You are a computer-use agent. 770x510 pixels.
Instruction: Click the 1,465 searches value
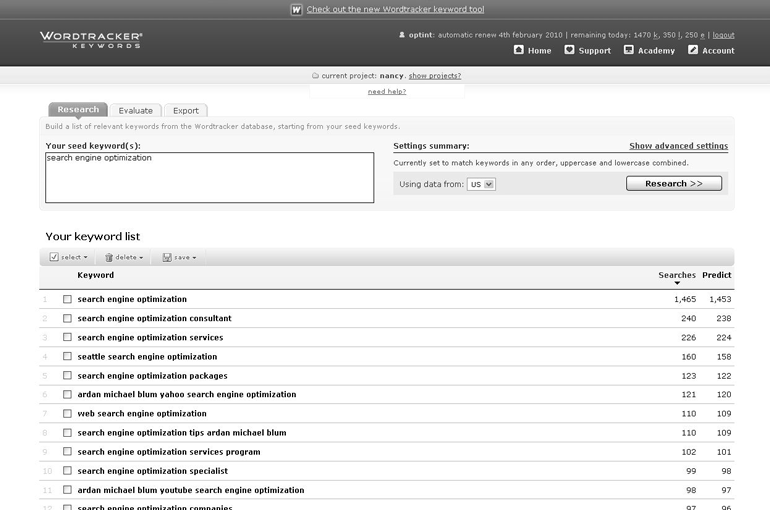[x=685, y=299]
